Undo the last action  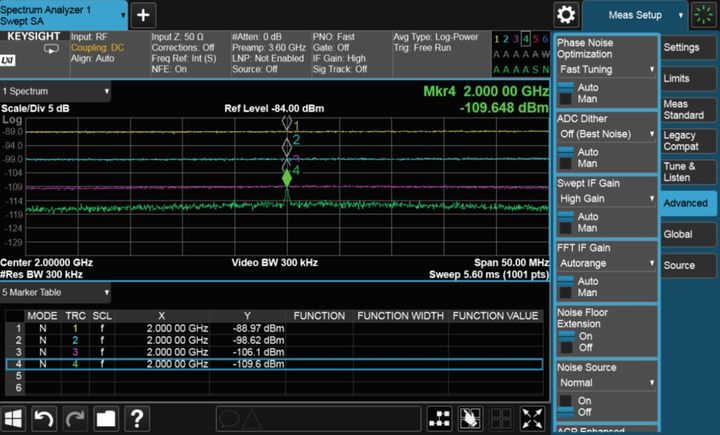click(x=44, y=418)
